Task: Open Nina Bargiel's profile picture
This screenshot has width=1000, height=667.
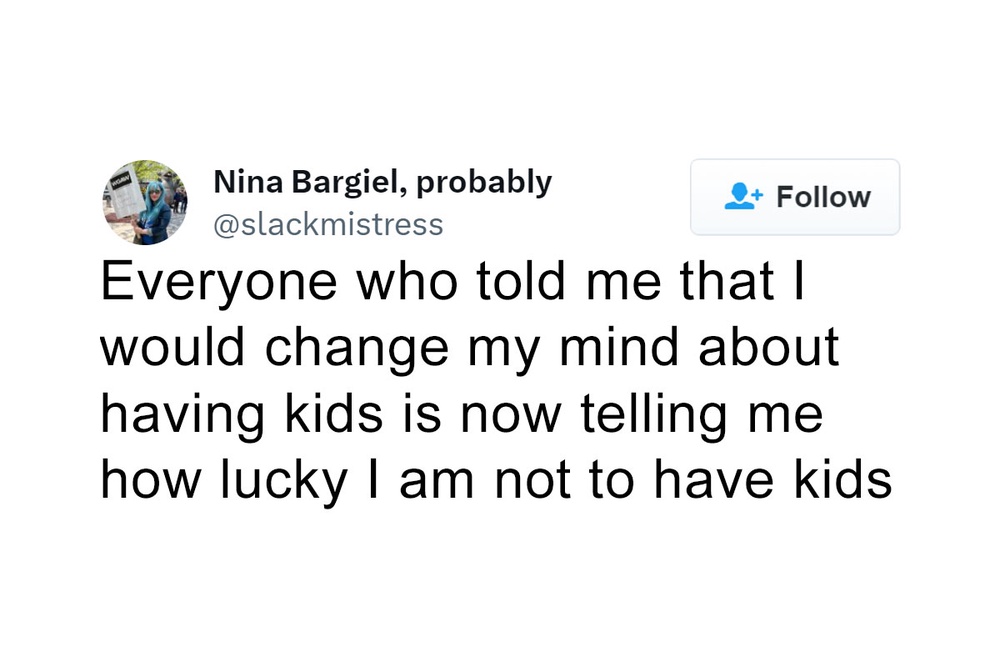Action: 146,202
